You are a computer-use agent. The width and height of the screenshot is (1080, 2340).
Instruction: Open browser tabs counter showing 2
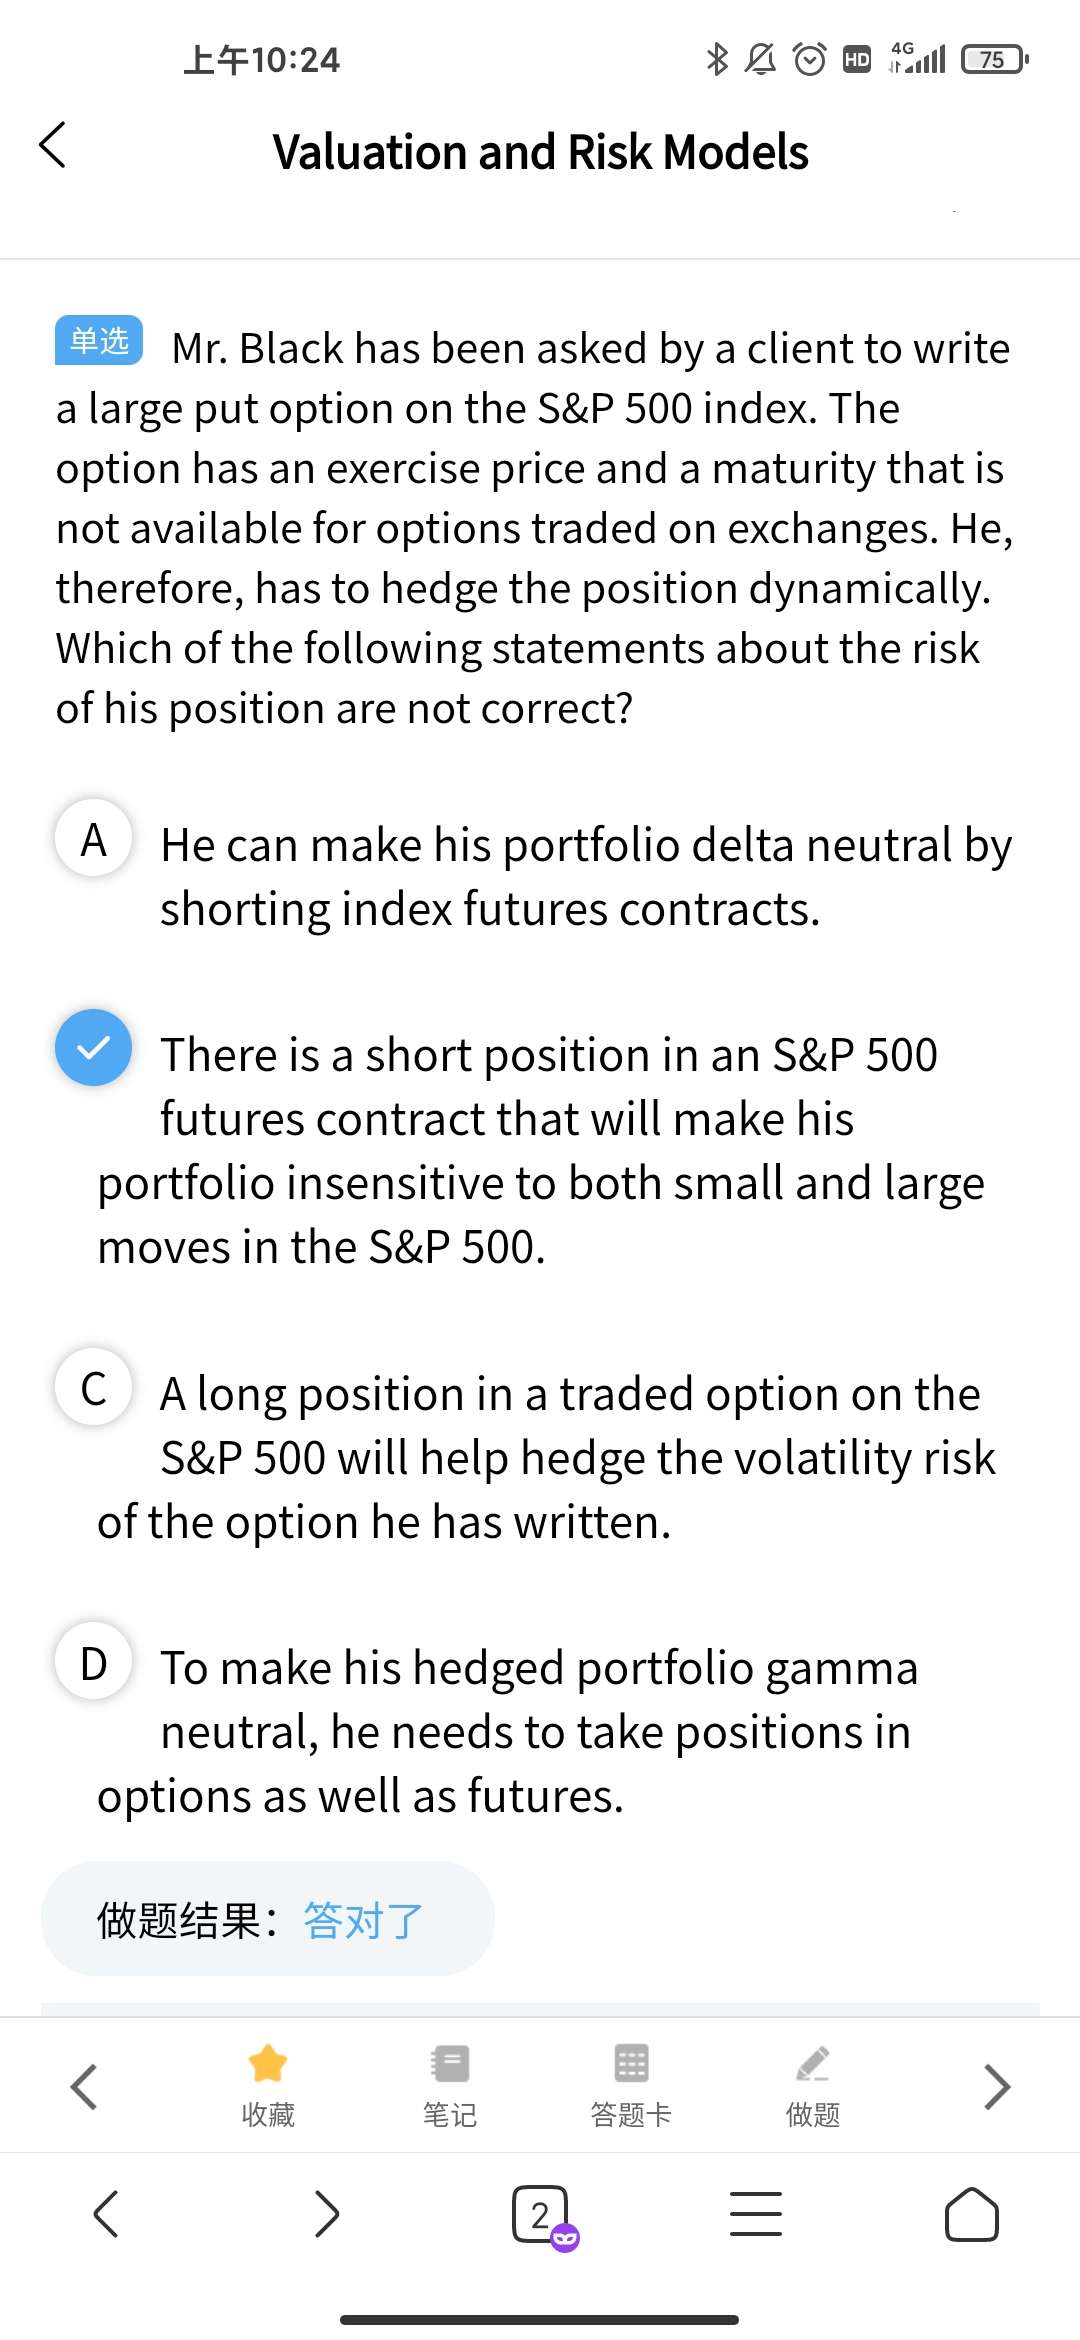pos(541,2214)
